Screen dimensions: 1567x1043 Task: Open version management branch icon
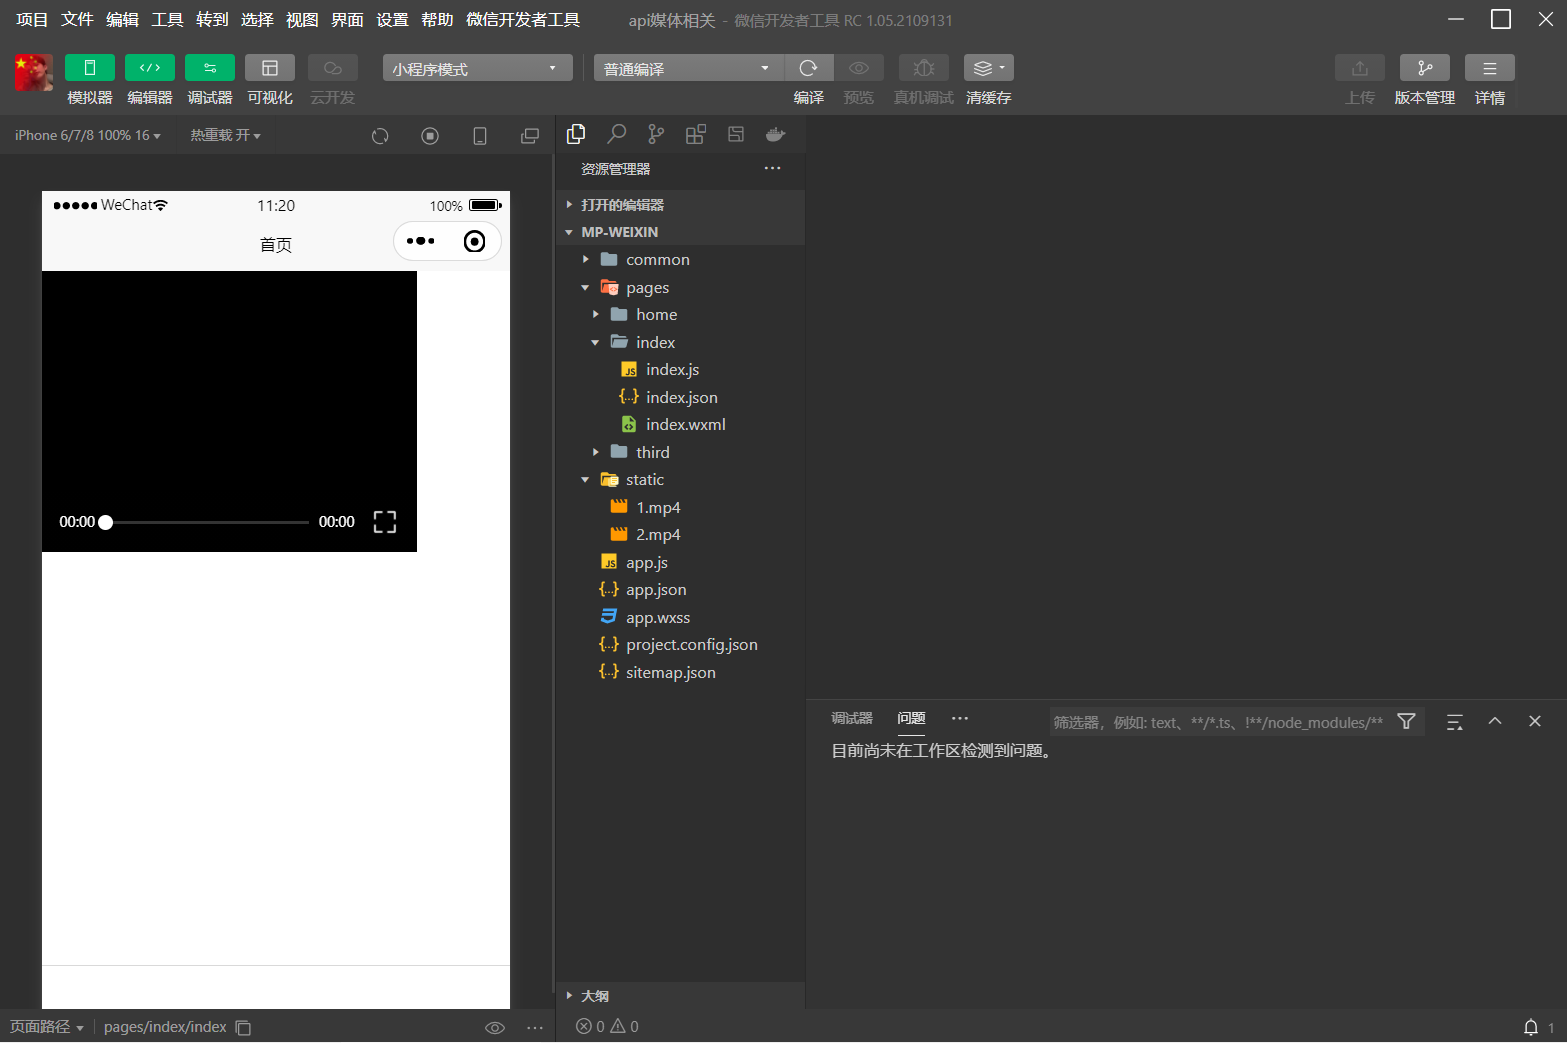point(1425,67)
